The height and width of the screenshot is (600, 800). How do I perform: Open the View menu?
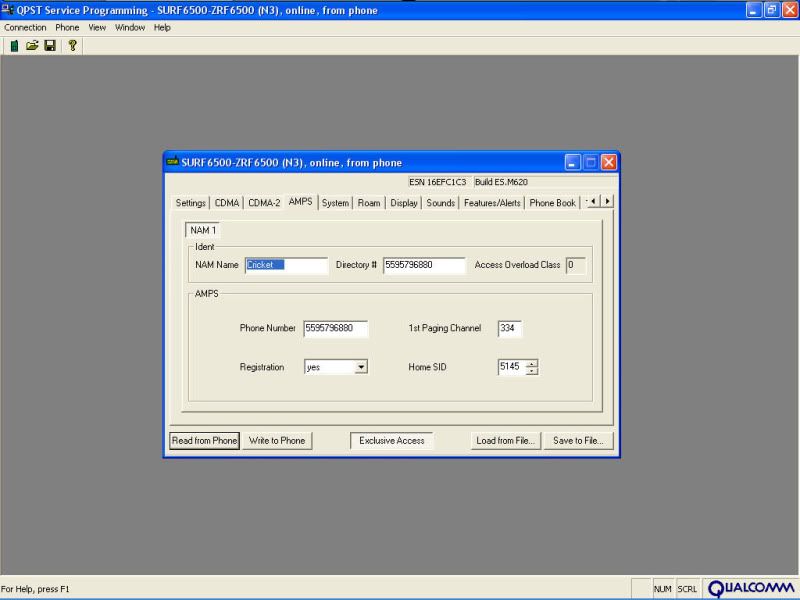click(97, 28)
